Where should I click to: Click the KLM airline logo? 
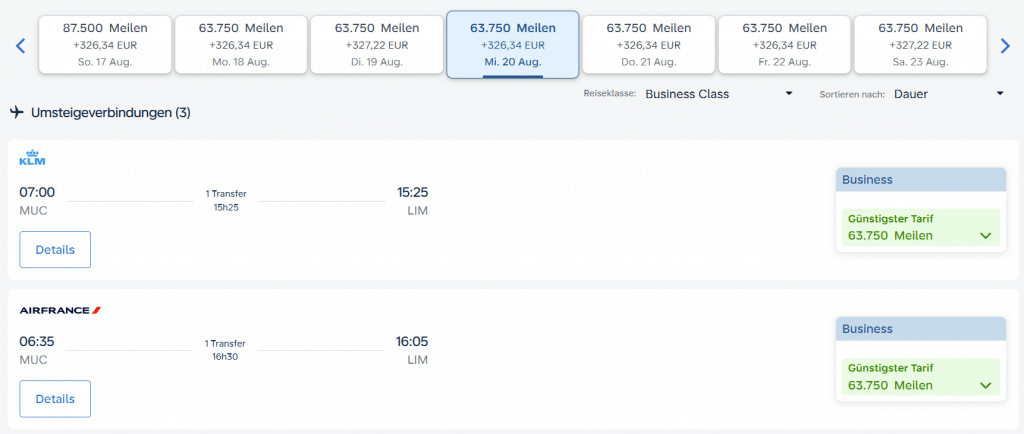tap(33, 160)
